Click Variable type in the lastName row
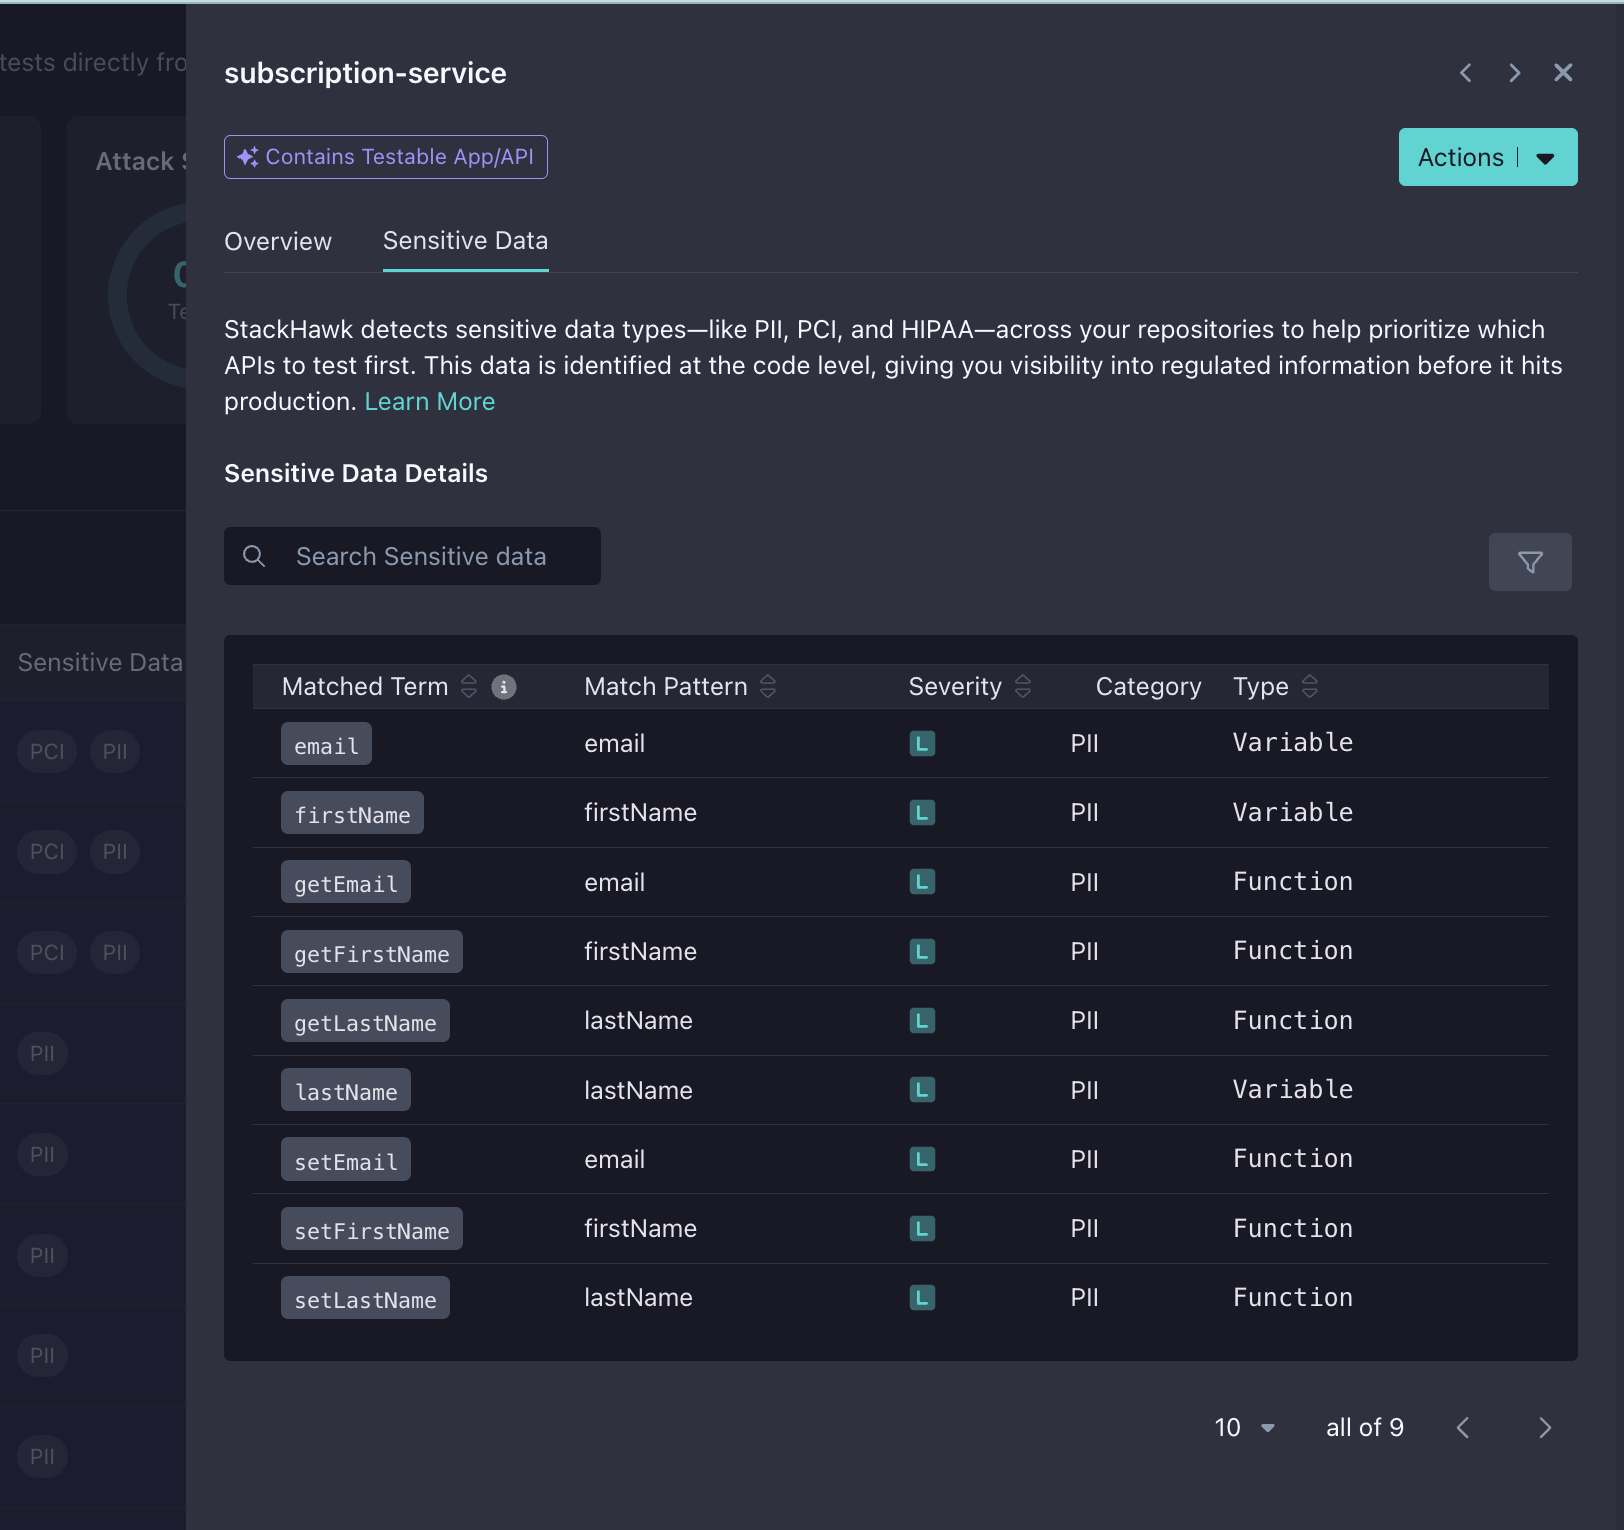 click(x=1293, y=1090)
